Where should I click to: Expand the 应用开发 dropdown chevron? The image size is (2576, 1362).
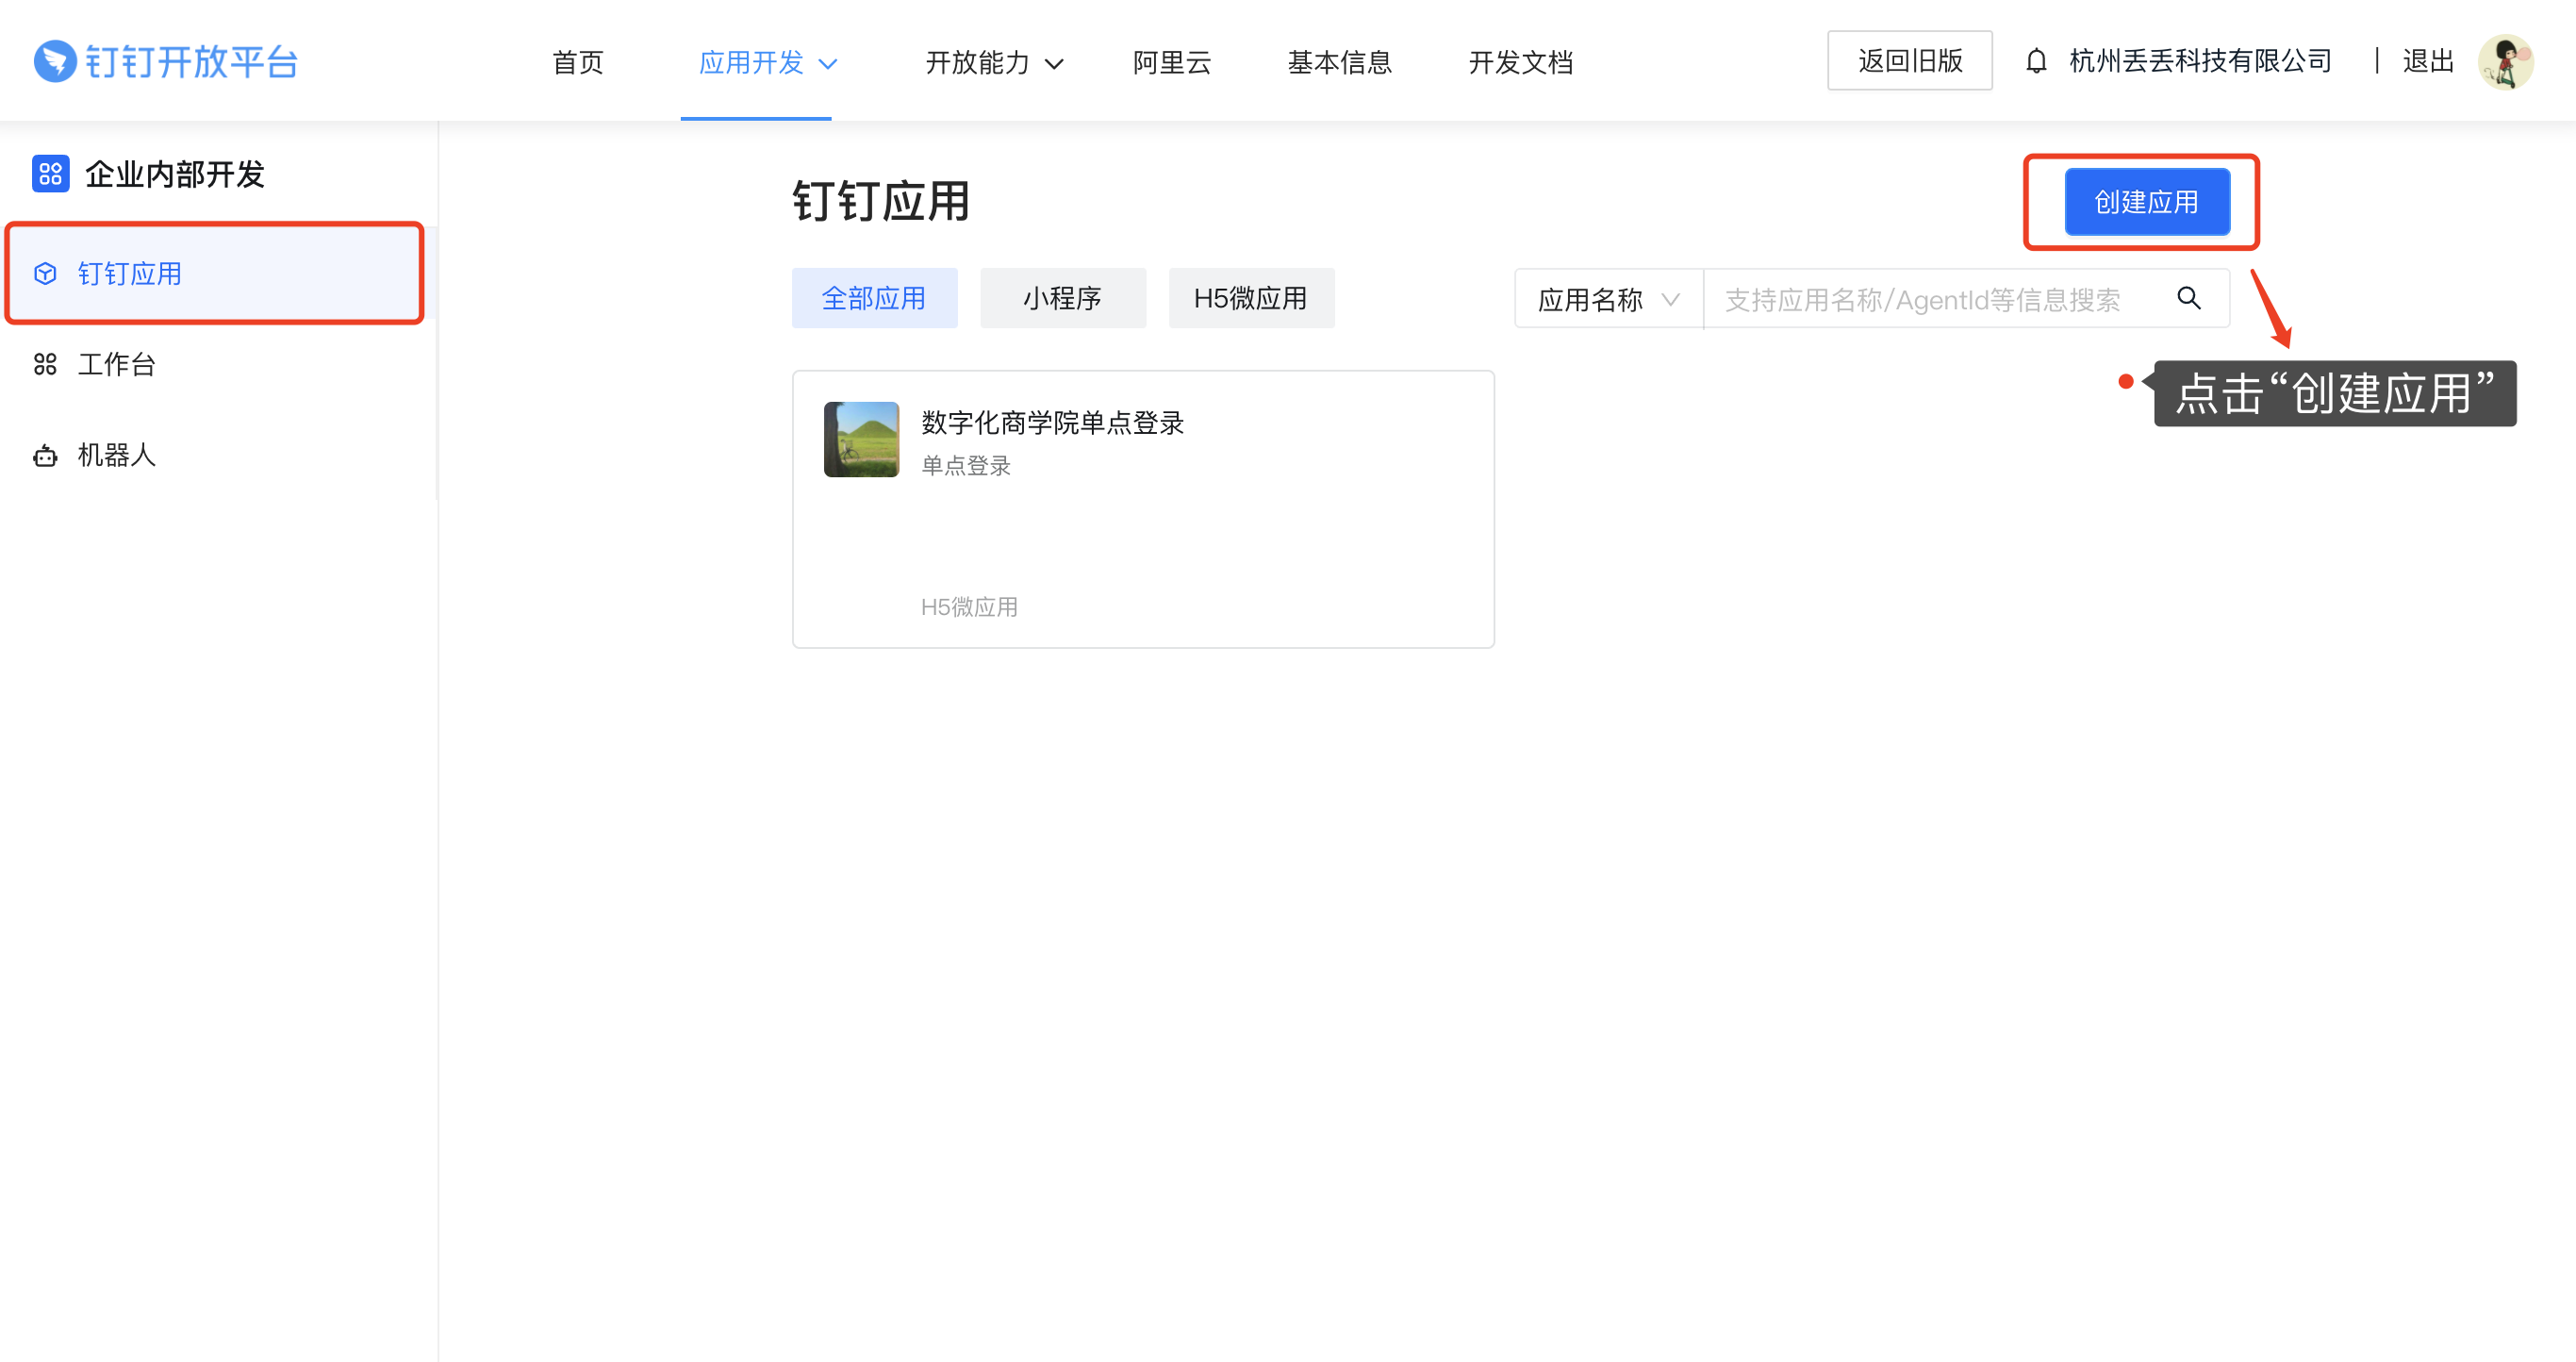pyautogui.click(x=828, y=64)
